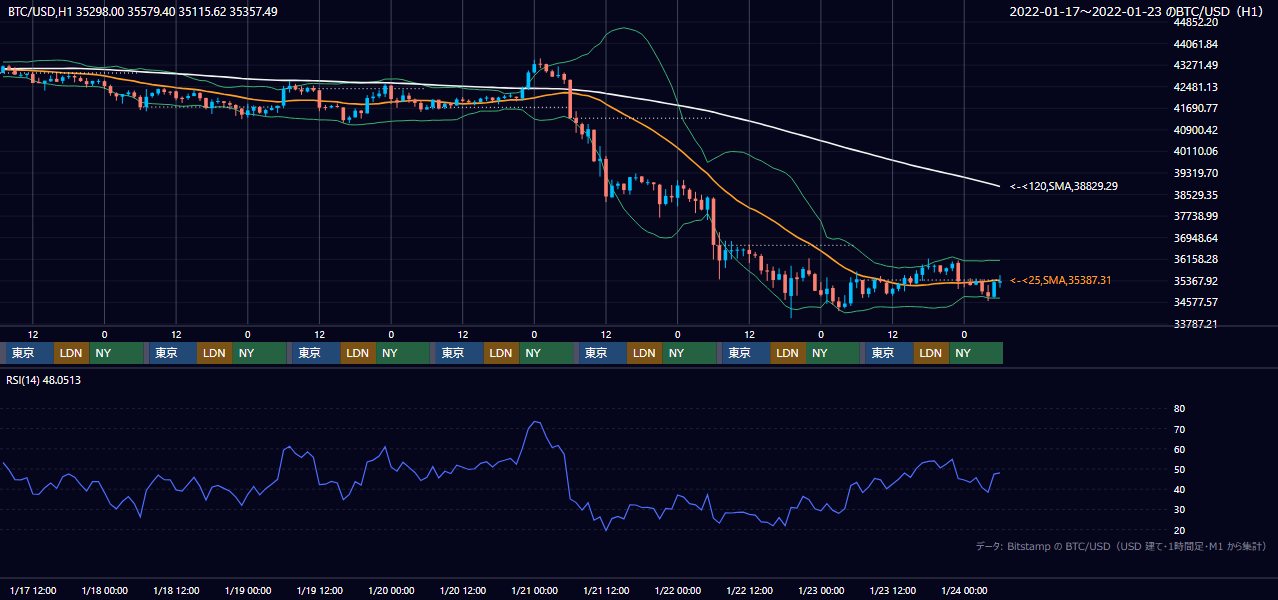Click price level 43271.49 on the axis
The width and height of the screenshot is (1278, 600).
pyautogui.click(x=1195, y=65)
